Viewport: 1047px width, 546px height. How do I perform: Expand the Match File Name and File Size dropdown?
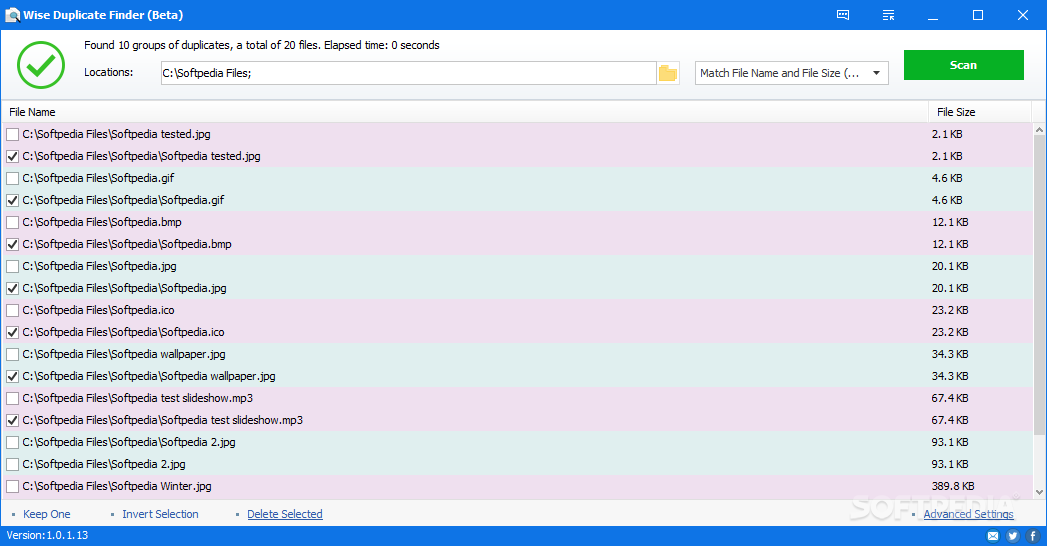coord(791,73)
